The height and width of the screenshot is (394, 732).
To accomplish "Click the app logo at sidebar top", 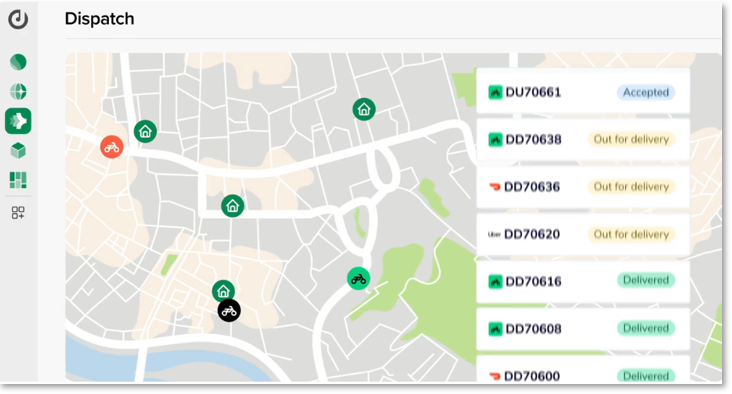I will [x=18, y=19].
